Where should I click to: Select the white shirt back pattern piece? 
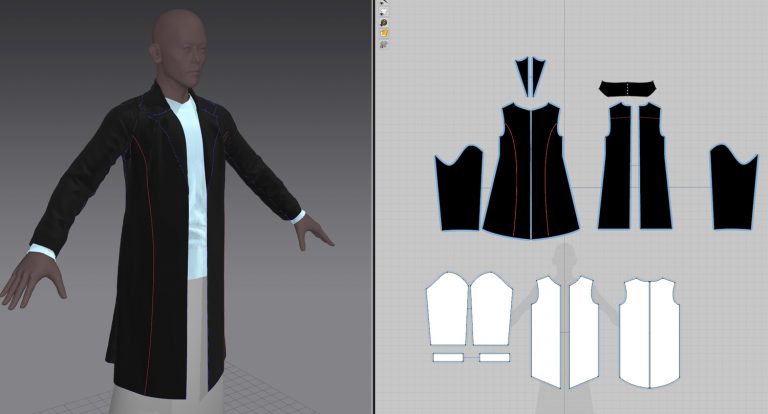click(x=649, y=333)
